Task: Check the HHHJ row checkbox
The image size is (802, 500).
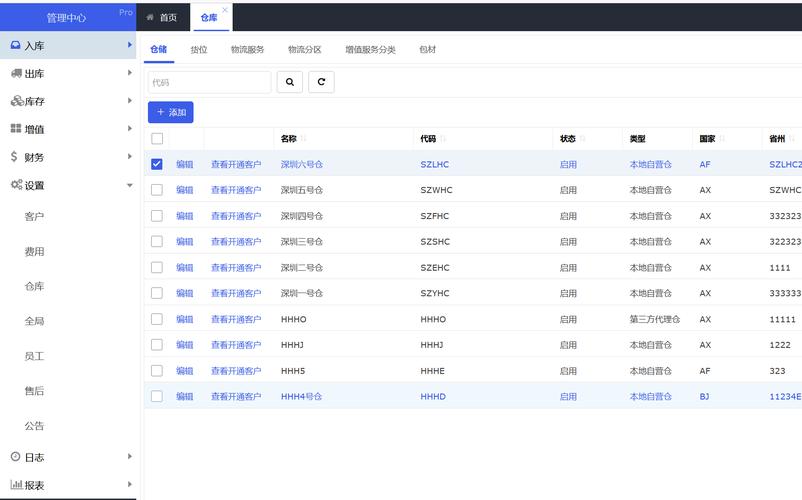Action: (157, 345)
